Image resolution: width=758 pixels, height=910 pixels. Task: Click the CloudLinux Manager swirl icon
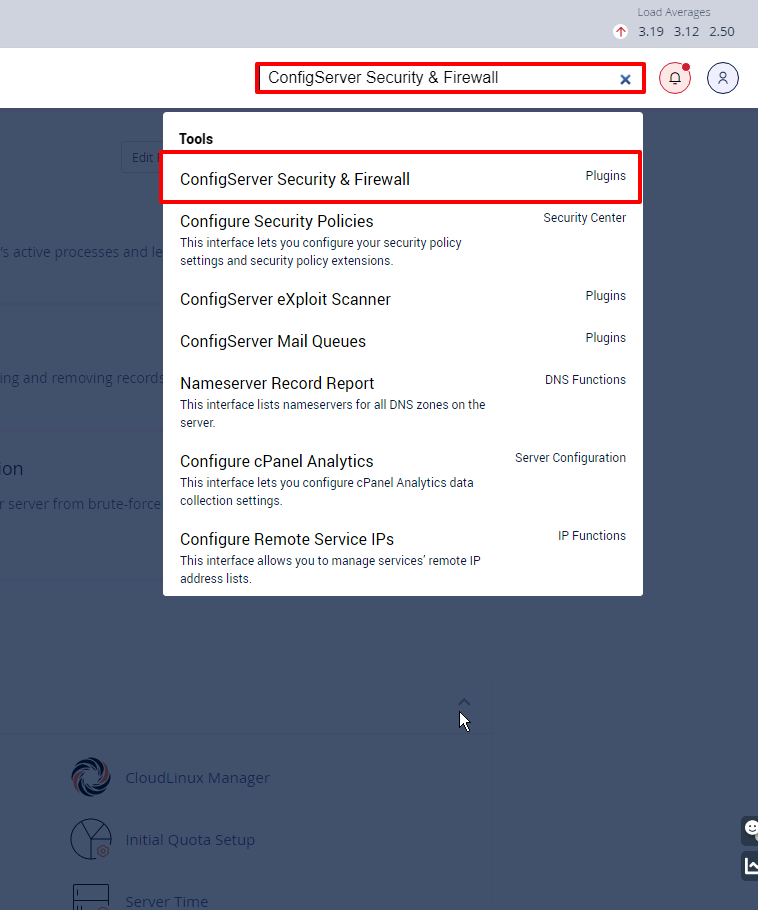91,777
